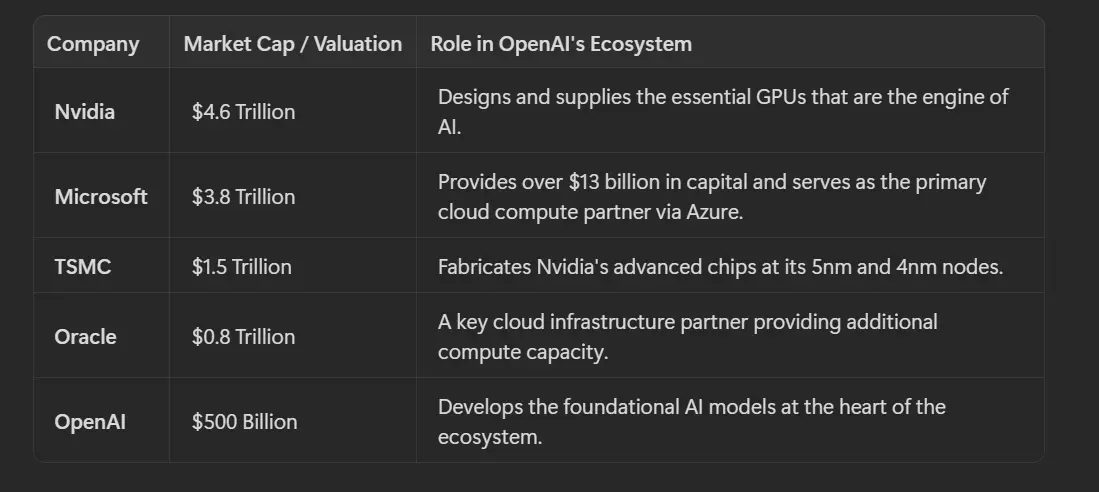This screenshot has height=492, width=1099.
Task: Click the $1.5 Trillion valuation cell
Action: coord(241,267)
